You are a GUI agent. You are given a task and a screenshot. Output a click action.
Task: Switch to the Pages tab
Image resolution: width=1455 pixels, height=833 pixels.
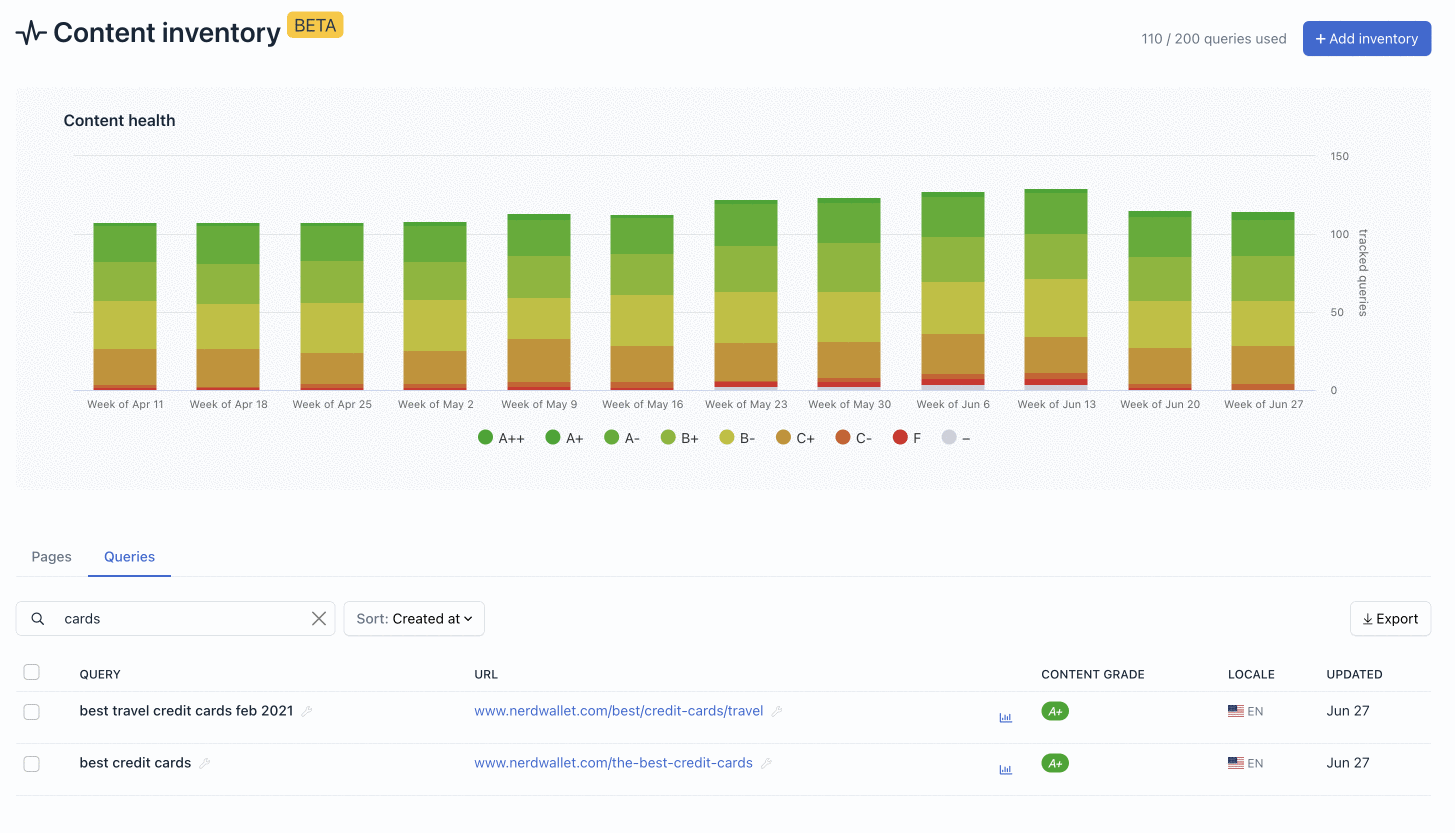tap(52, 557)
